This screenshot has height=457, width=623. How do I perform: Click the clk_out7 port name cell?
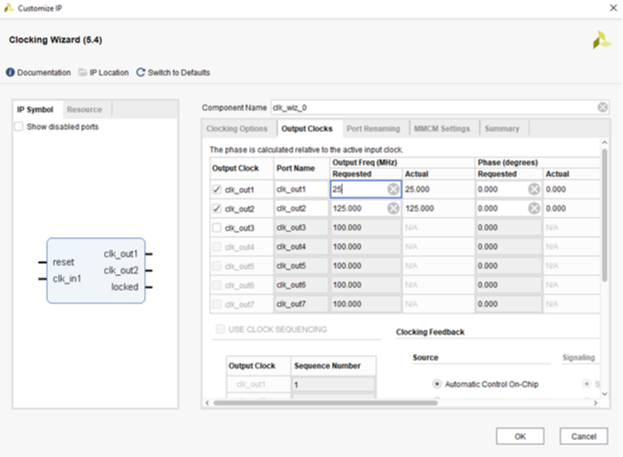(x=301, y=304)
